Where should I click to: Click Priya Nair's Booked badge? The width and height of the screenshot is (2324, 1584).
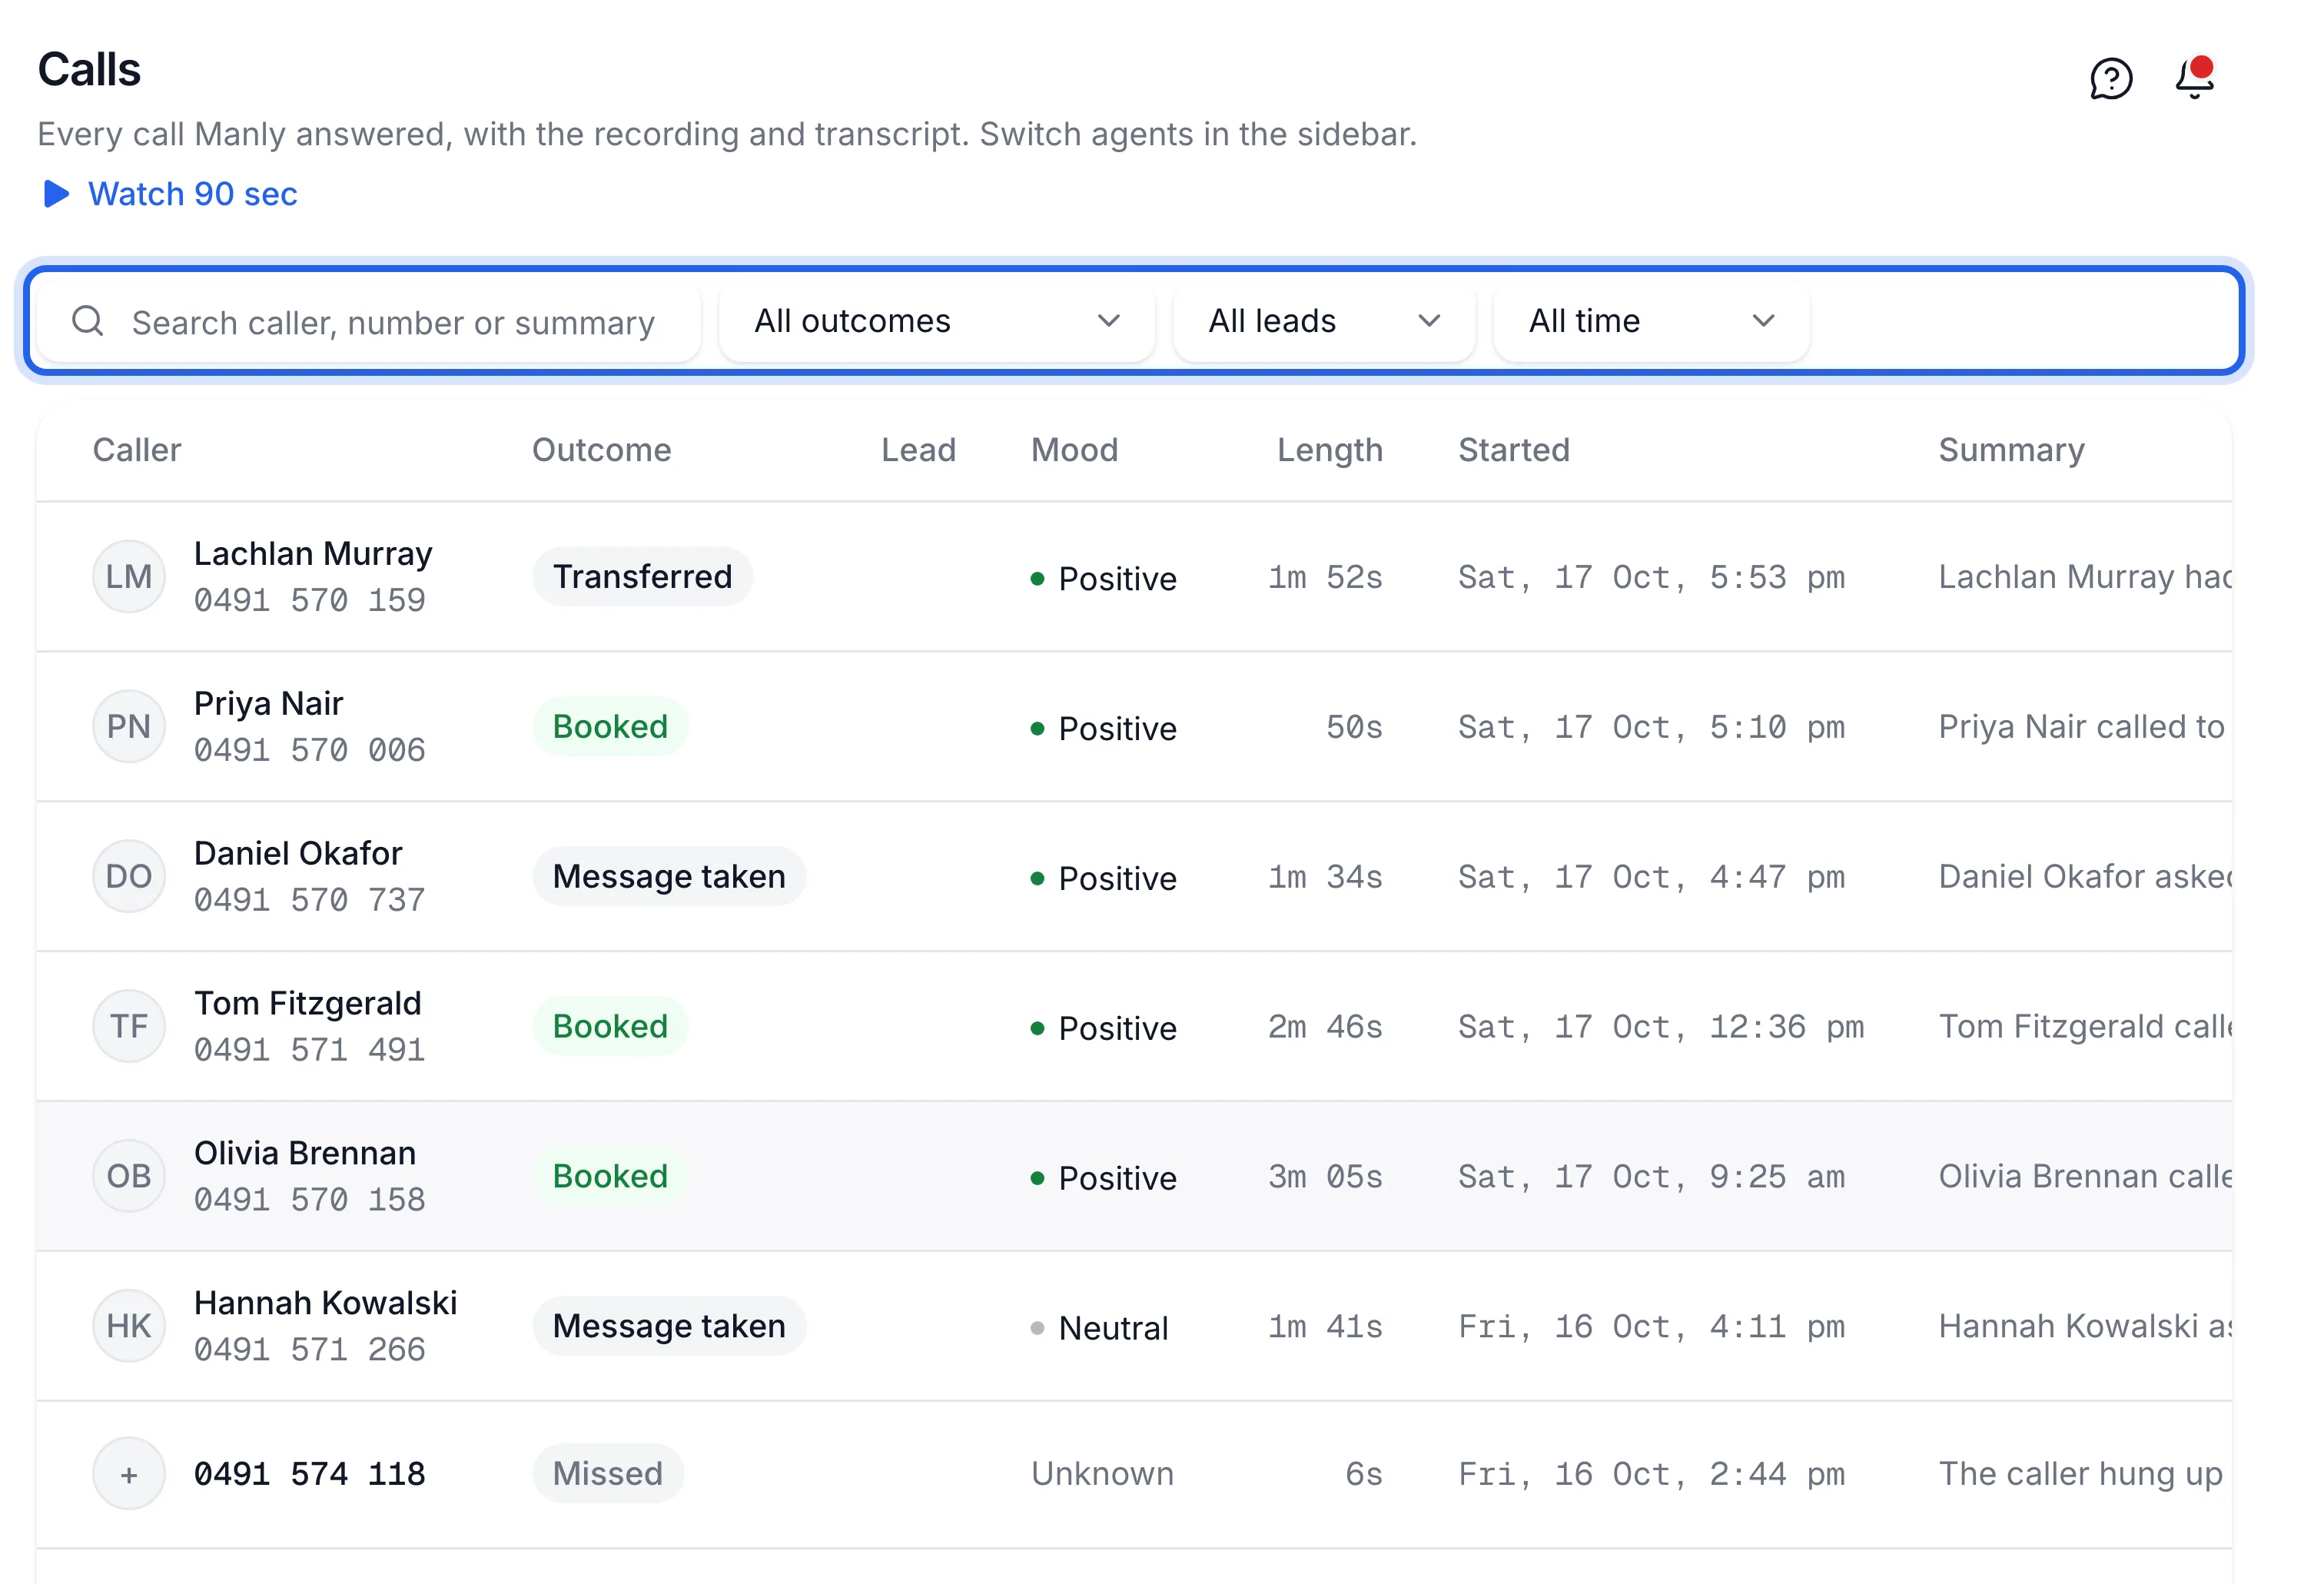coord(610,726)
